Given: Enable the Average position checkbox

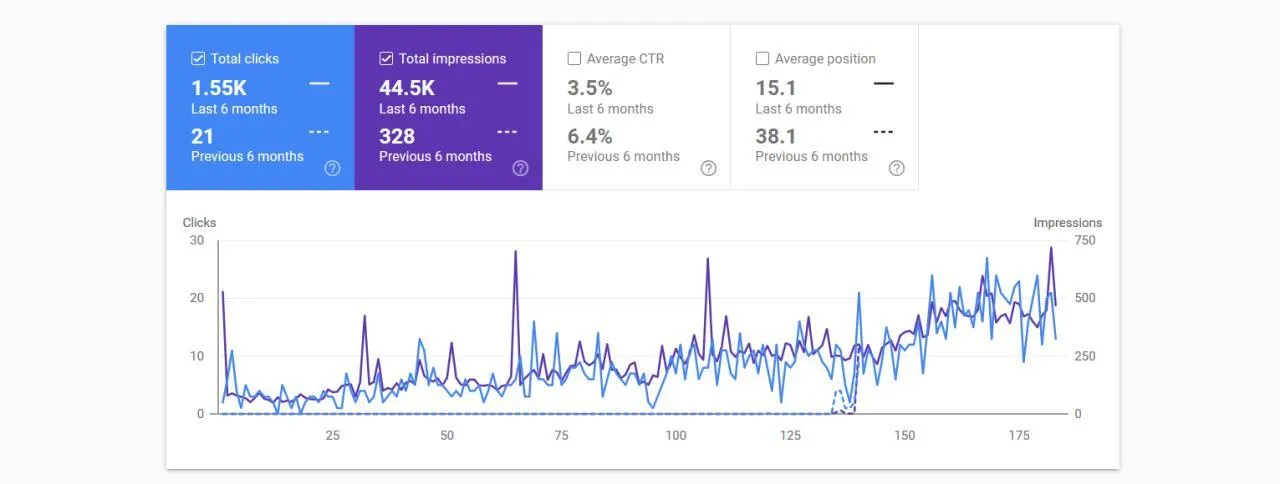Looking at the screenshot, I should (762, 59).
